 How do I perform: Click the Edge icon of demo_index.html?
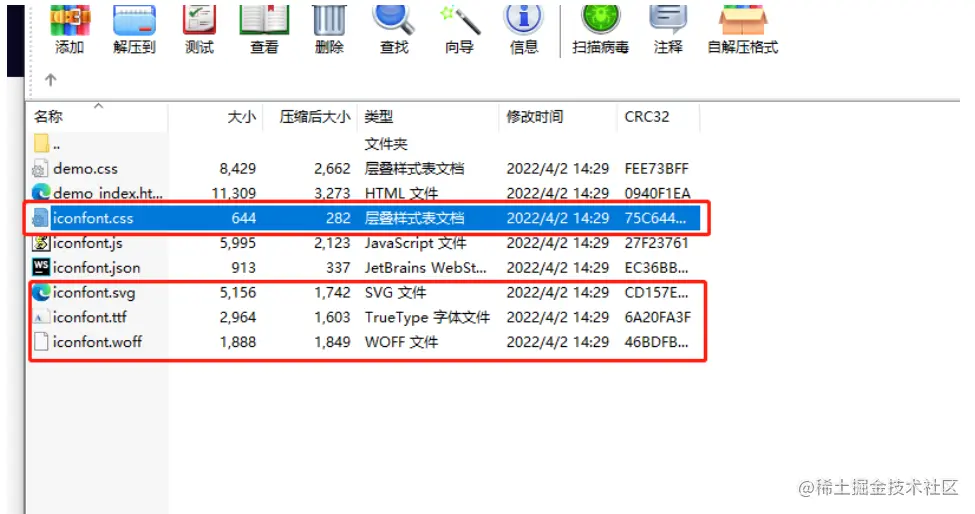(x=41, y=193)
